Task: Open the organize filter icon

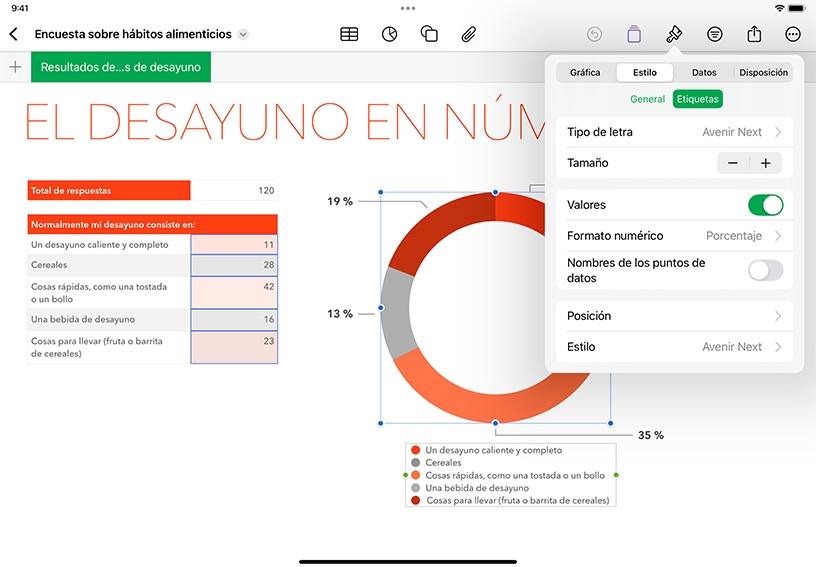Action: click(x=715, y=34)
